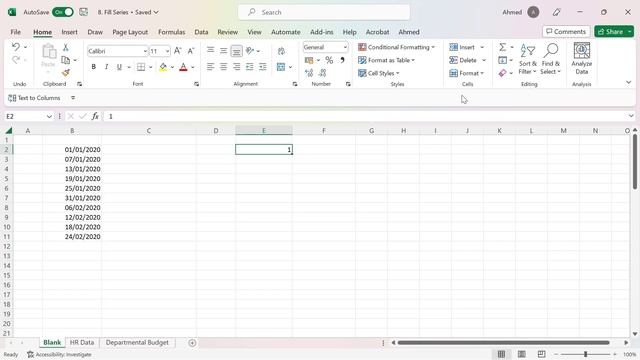Click the Bottom Align icon
Image resolution: width=640 pixels, height=360 pixels.
[236, 51]
